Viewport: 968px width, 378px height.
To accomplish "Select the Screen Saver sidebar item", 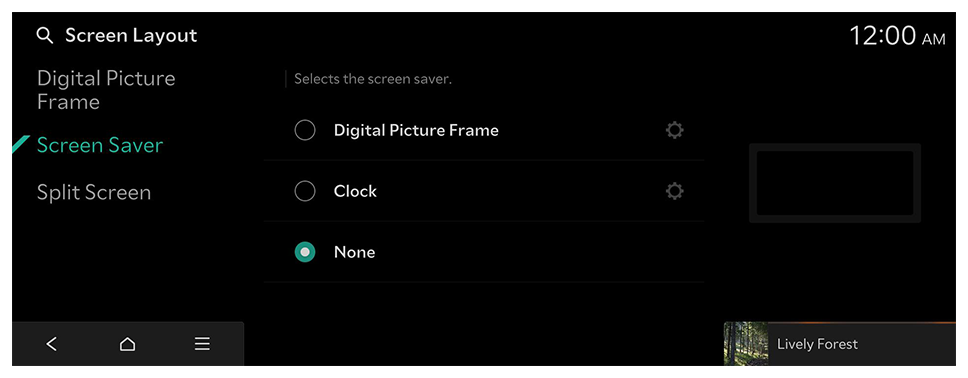I will pos(100,145).
